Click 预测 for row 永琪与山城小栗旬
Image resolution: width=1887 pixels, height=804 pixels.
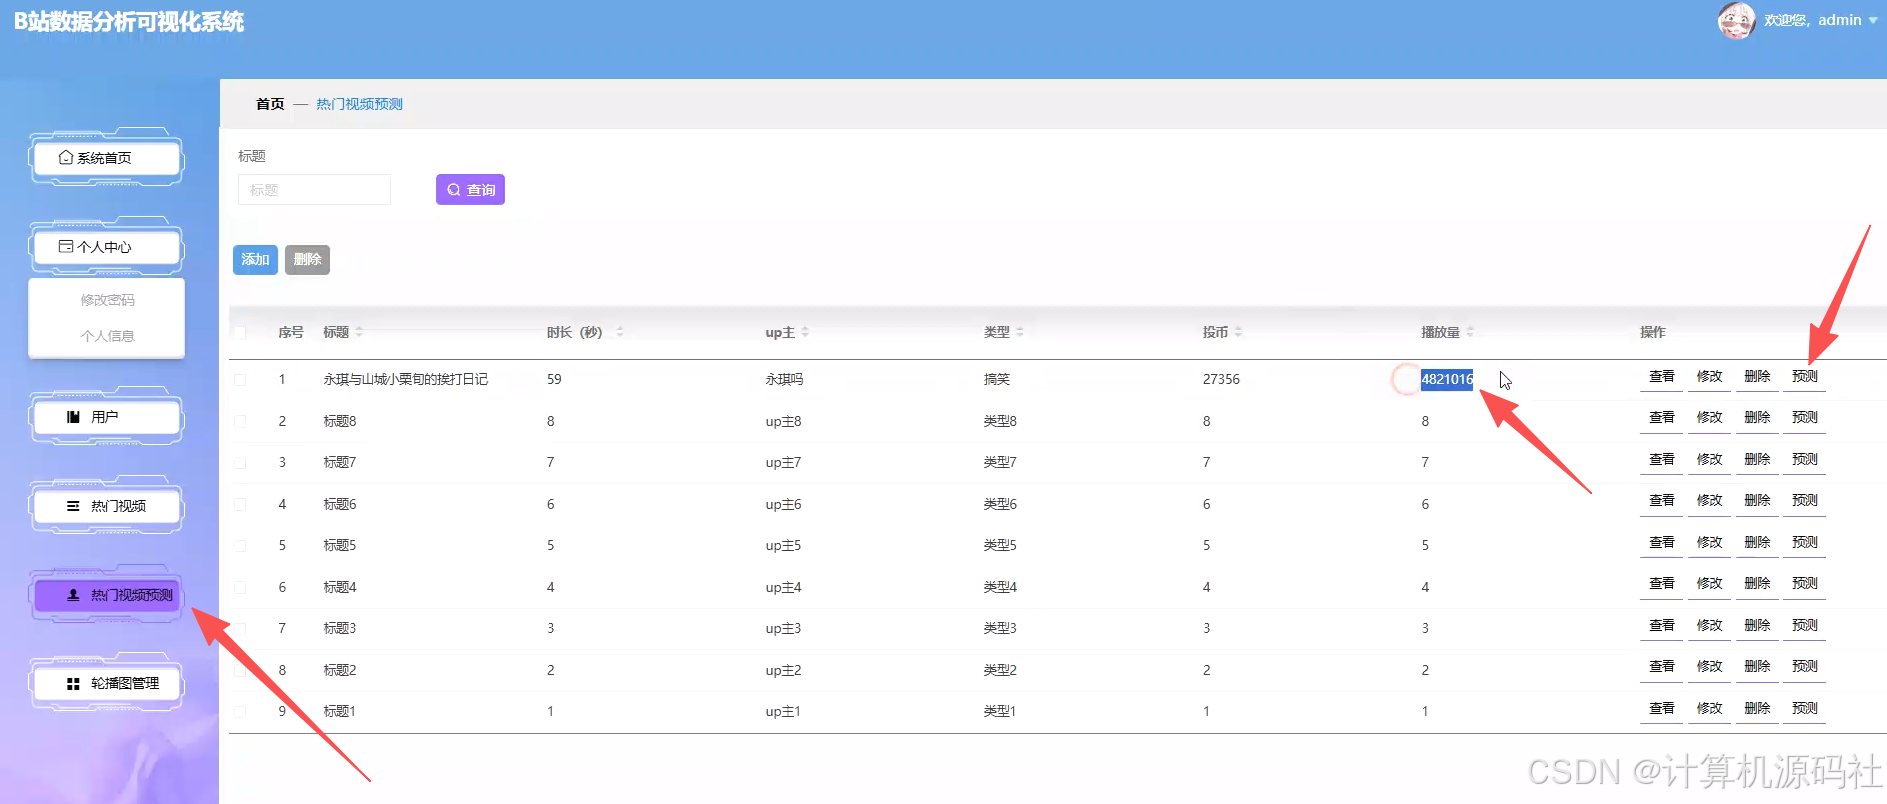click(1805, 377)
